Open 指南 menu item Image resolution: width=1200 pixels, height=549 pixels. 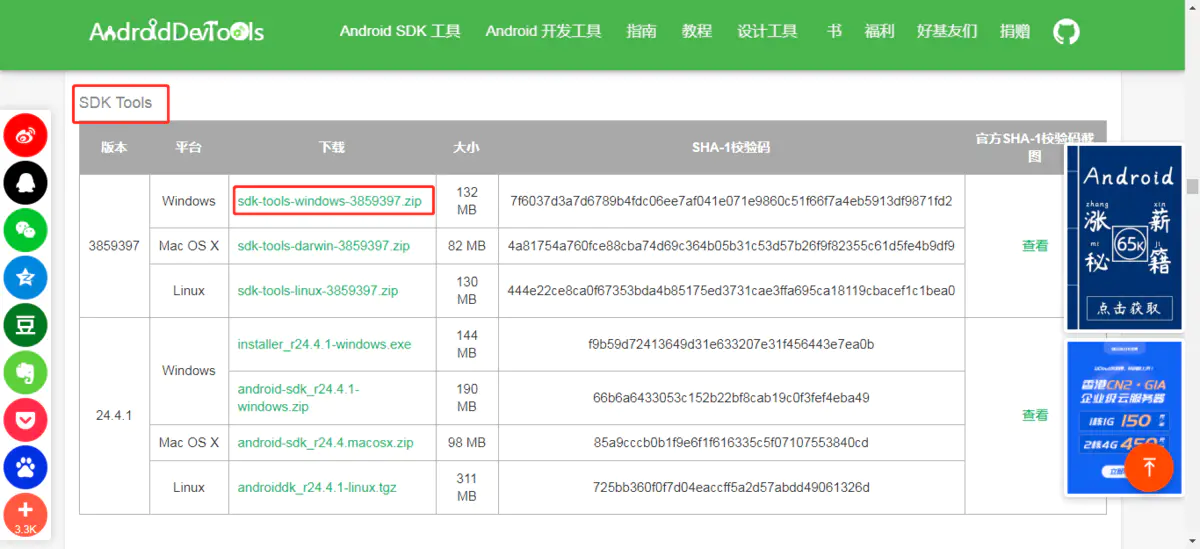pyautogui.click(x=641, y=31)
